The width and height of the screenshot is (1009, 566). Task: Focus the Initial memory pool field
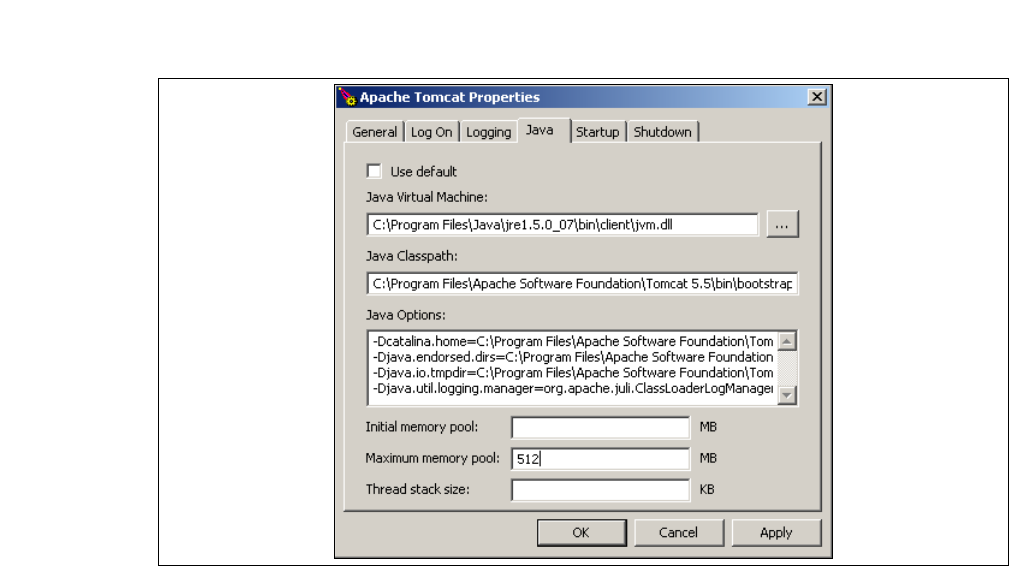pos(600,427)
